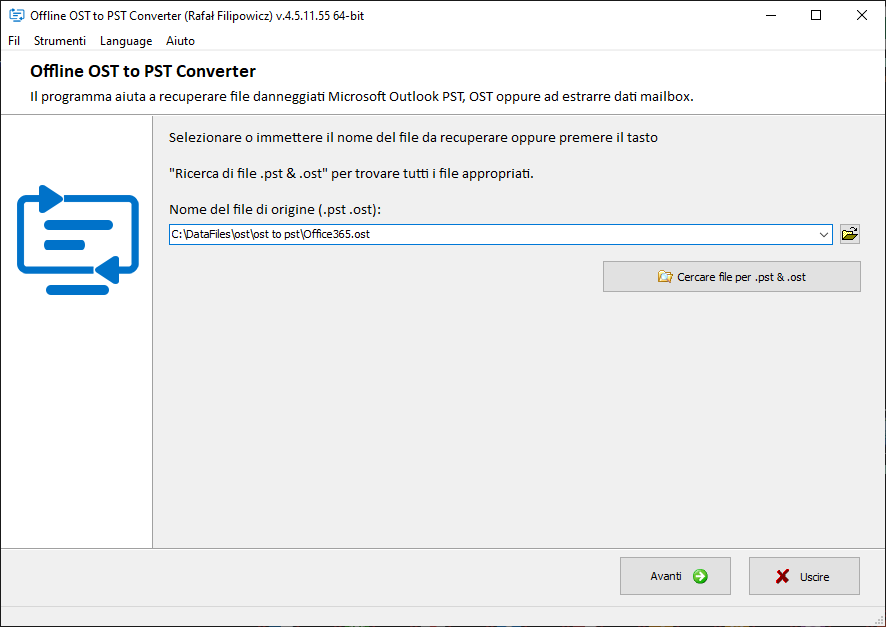Click the red X icon on Uscire

pos(783,576)
